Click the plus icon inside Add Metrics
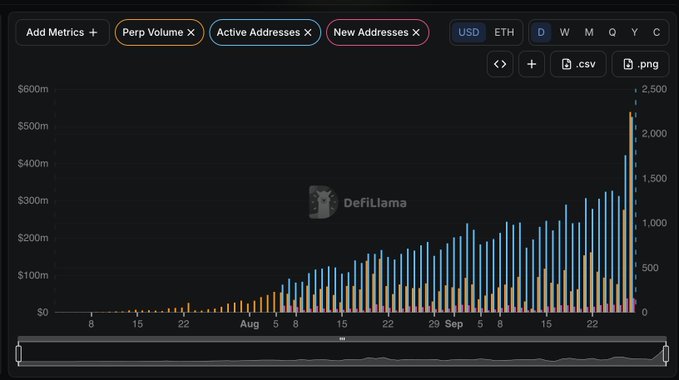Image resolution: width=679 pixels, height=380 pixels. click(x=93, y=32)
